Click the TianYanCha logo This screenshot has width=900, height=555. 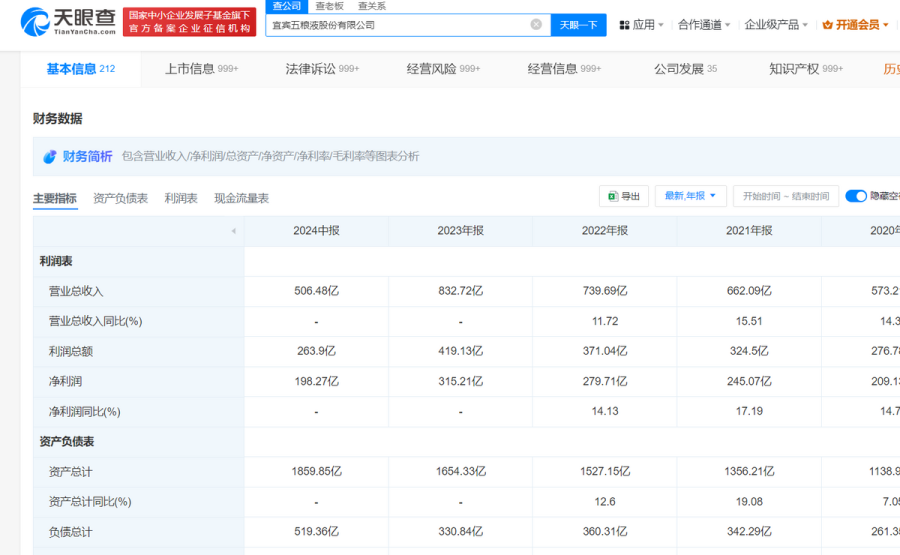[x=67, y=21]
